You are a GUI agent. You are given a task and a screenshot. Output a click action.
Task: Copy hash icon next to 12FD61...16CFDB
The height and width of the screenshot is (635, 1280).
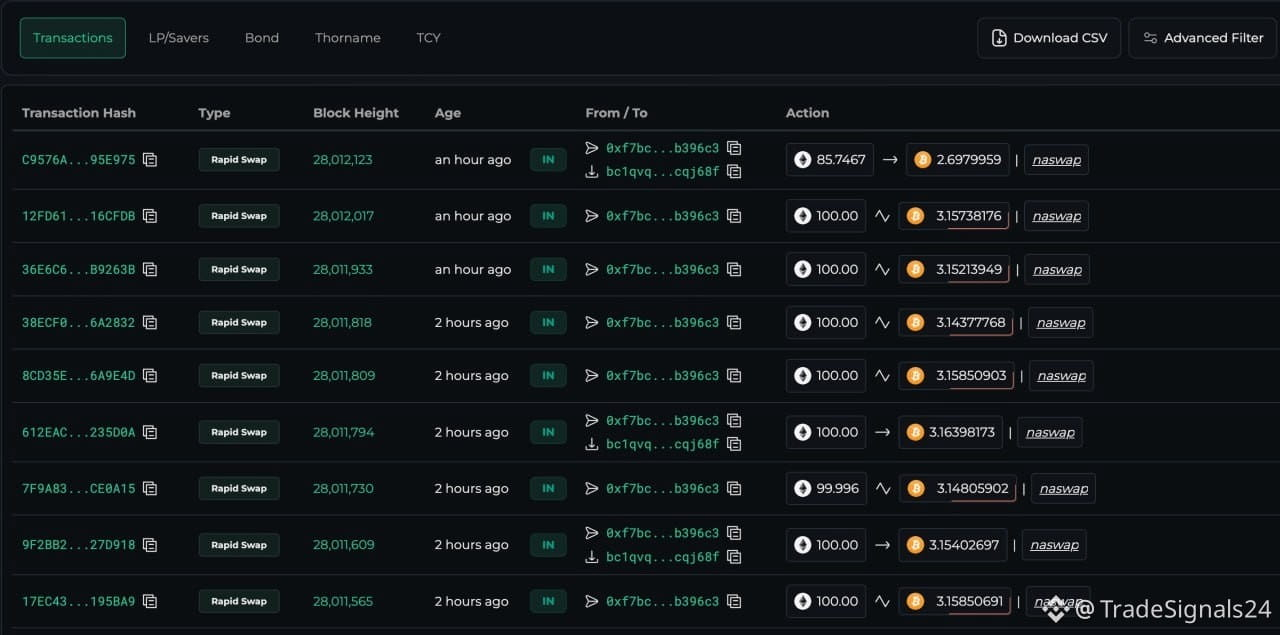[150, 216]
